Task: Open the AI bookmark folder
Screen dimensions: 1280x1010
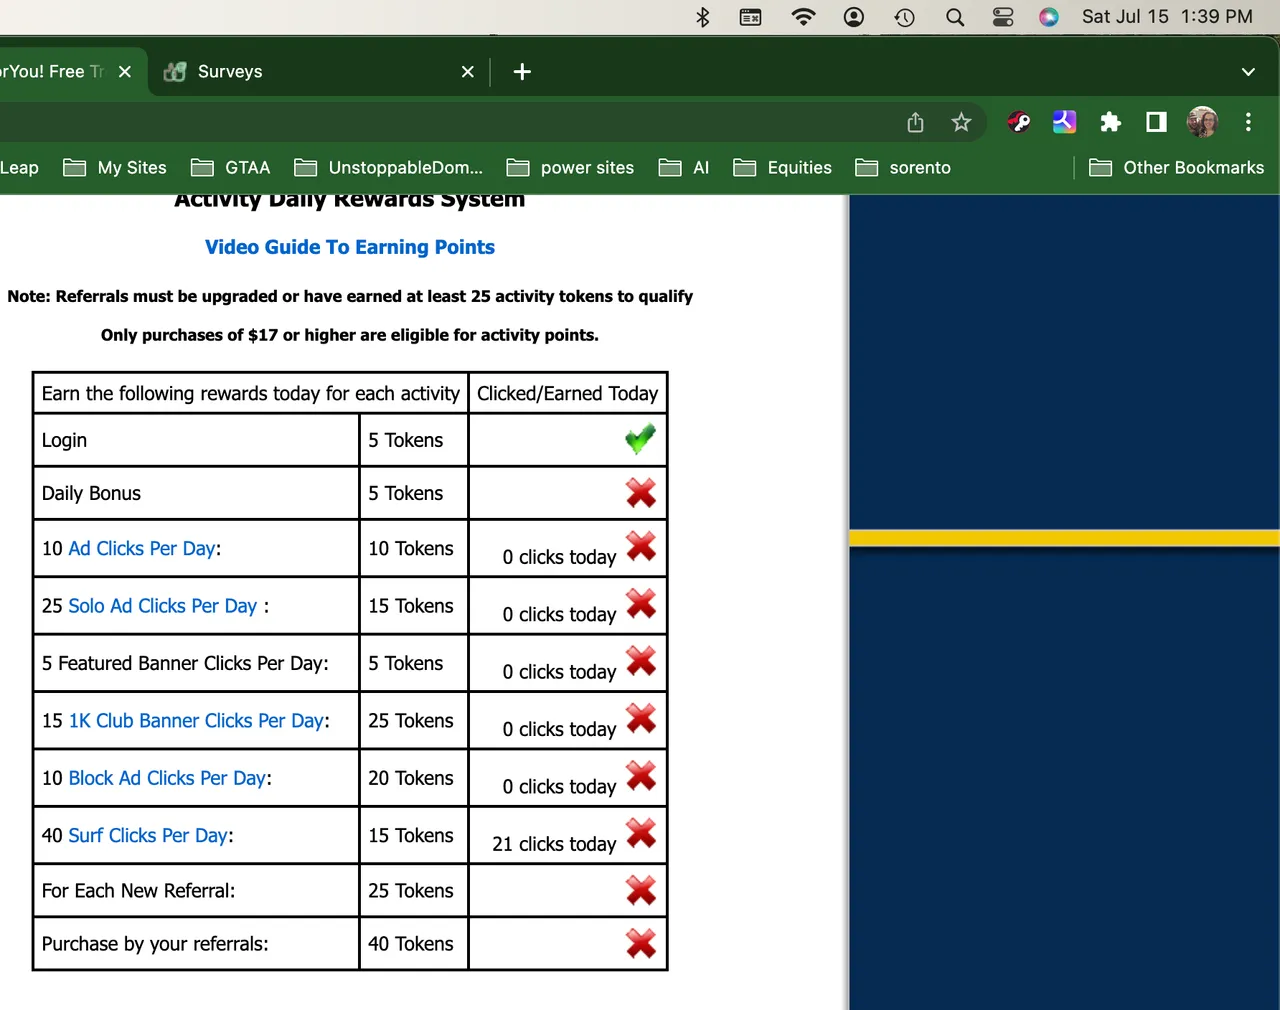Action: 685,167
